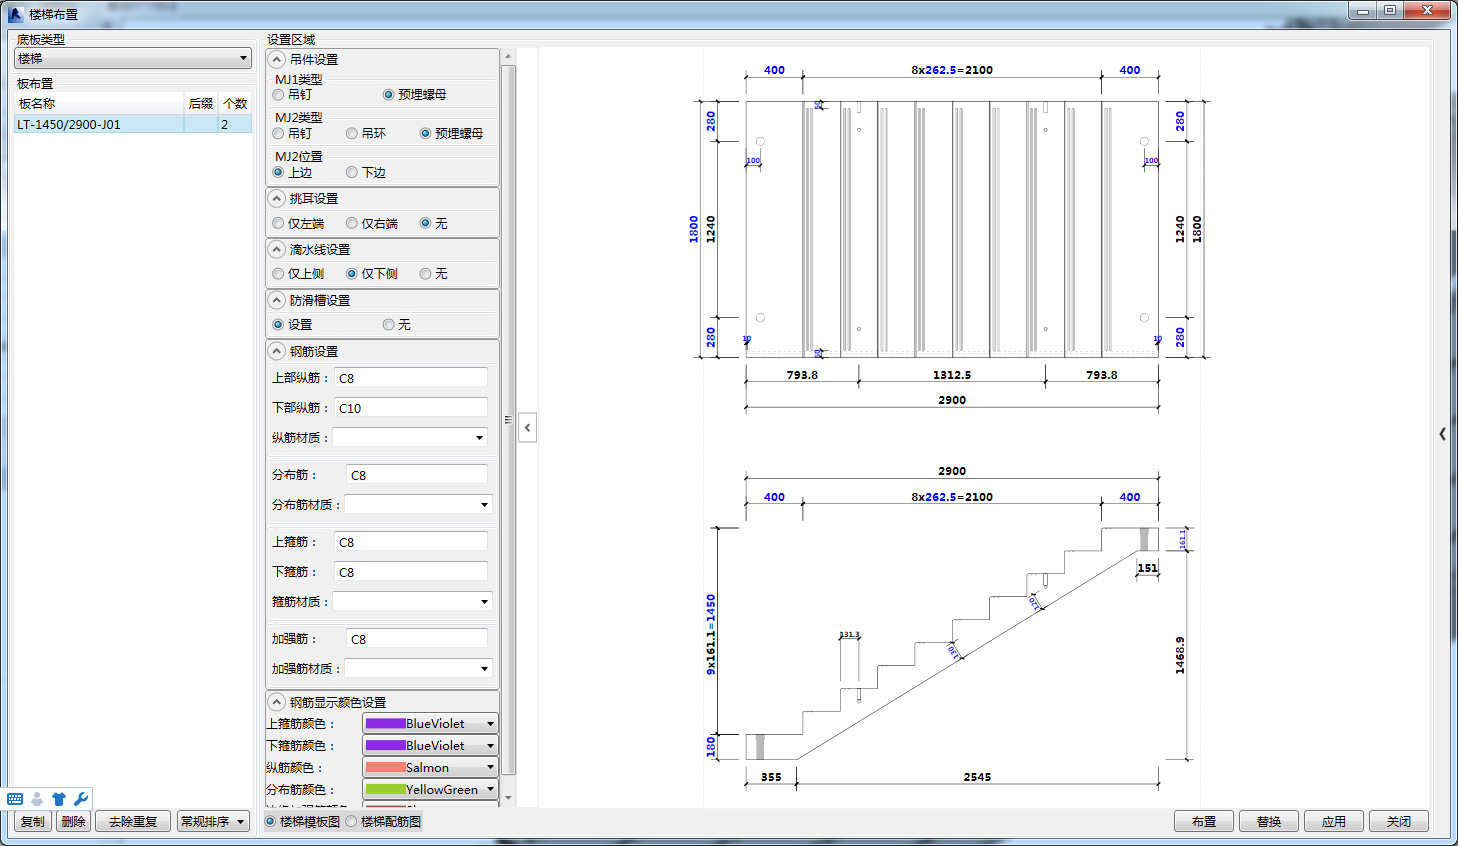
Task: Collapse the 吊件设置 section
Action: coord(278,60)
